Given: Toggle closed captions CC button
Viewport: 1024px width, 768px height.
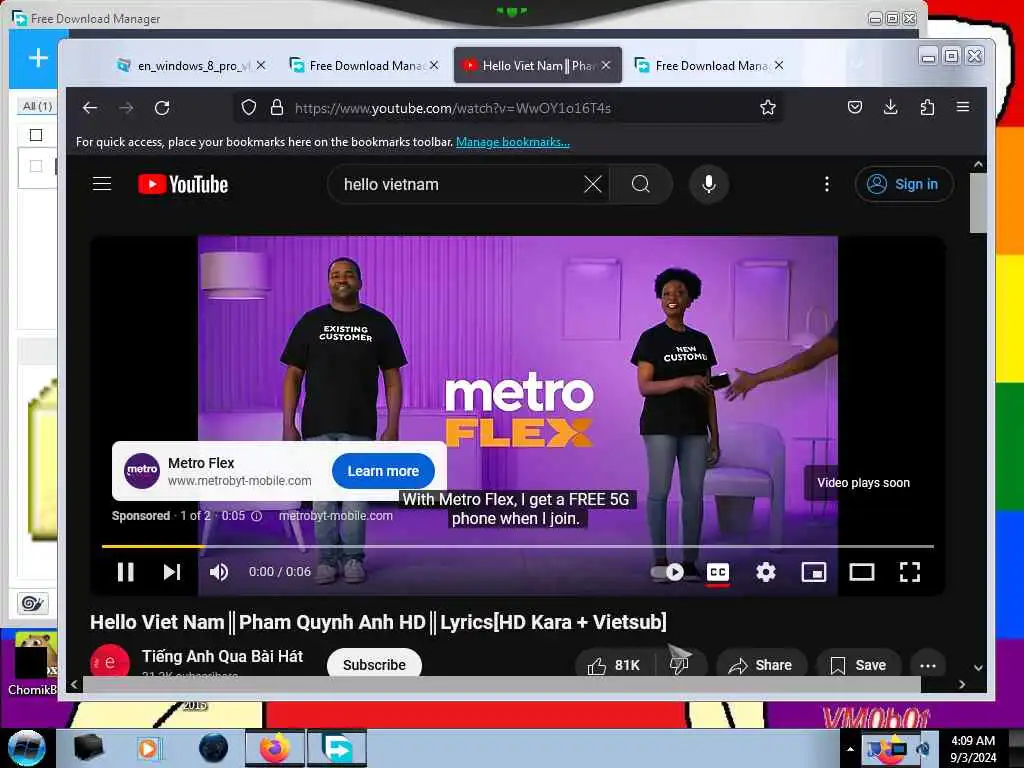Looking at the screenshot, I should point(718,572).
